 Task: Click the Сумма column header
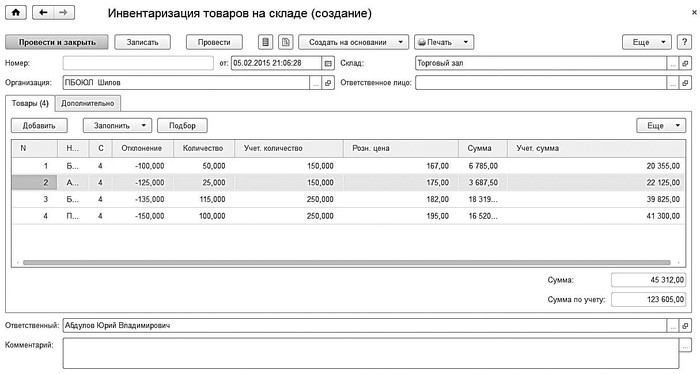(x=483, y=148)
